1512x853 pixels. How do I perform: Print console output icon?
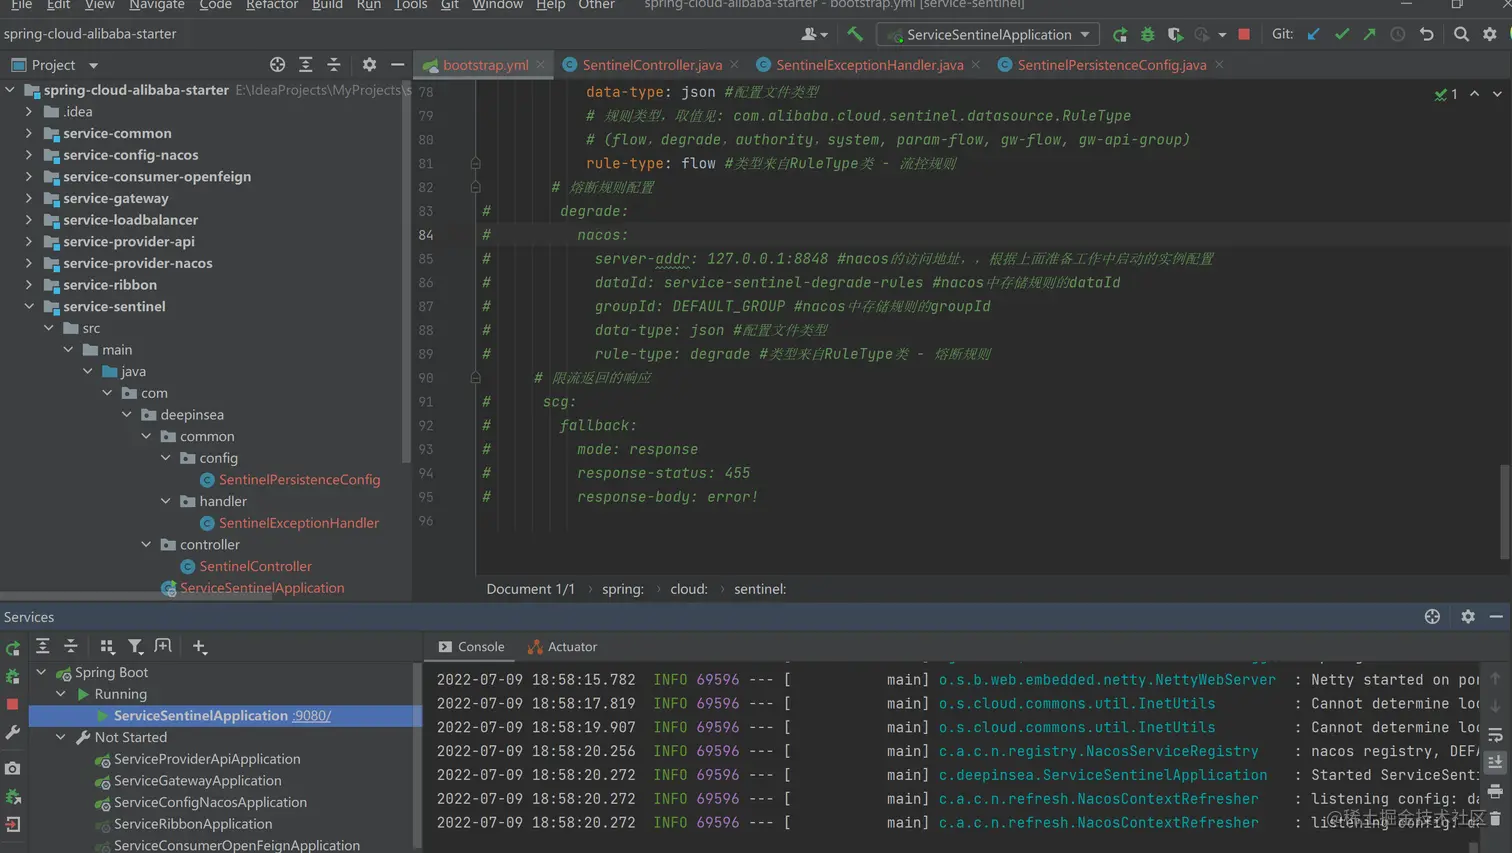tap(1495, 790)
